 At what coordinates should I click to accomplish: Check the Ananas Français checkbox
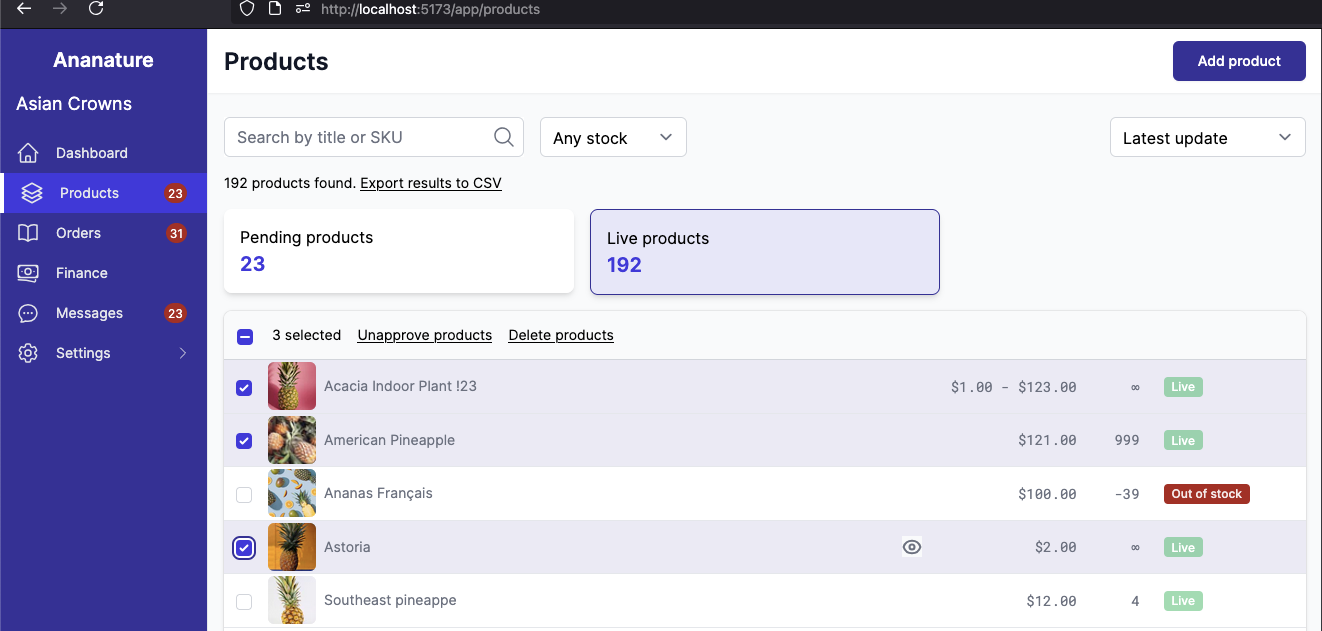244,493
